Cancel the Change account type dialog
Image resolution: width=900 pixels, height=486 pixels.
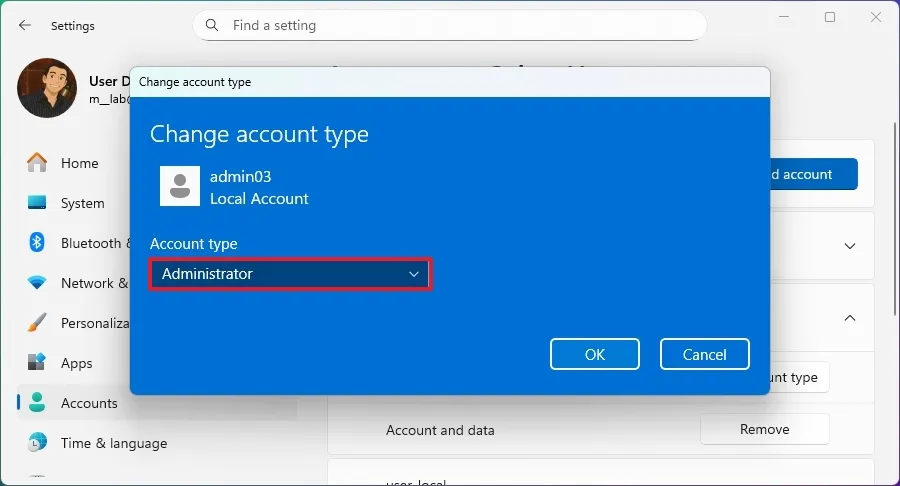[x=704, y=354]
